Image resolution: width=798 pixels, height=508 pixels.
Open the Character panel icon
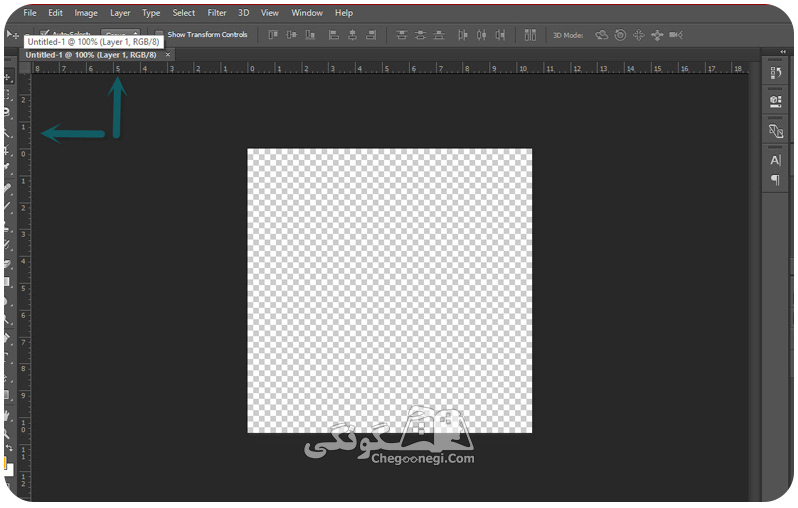coord(775,160)
